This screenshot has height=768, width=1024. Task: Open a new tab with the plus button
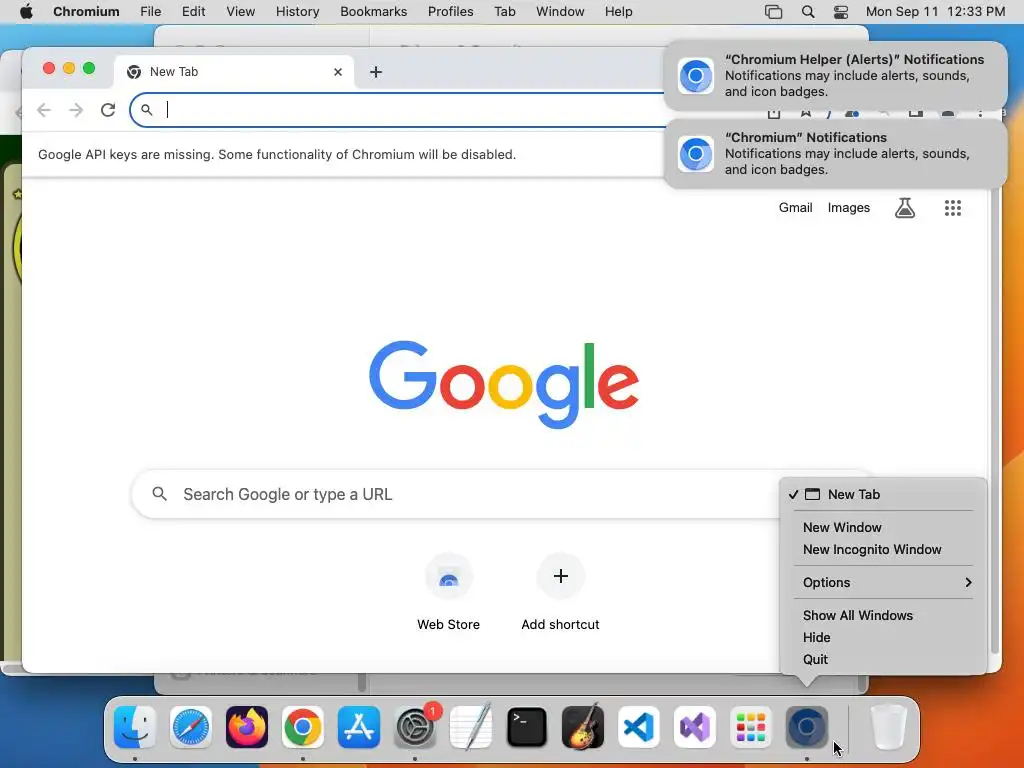pyautogui.click(x=376, y=72)
